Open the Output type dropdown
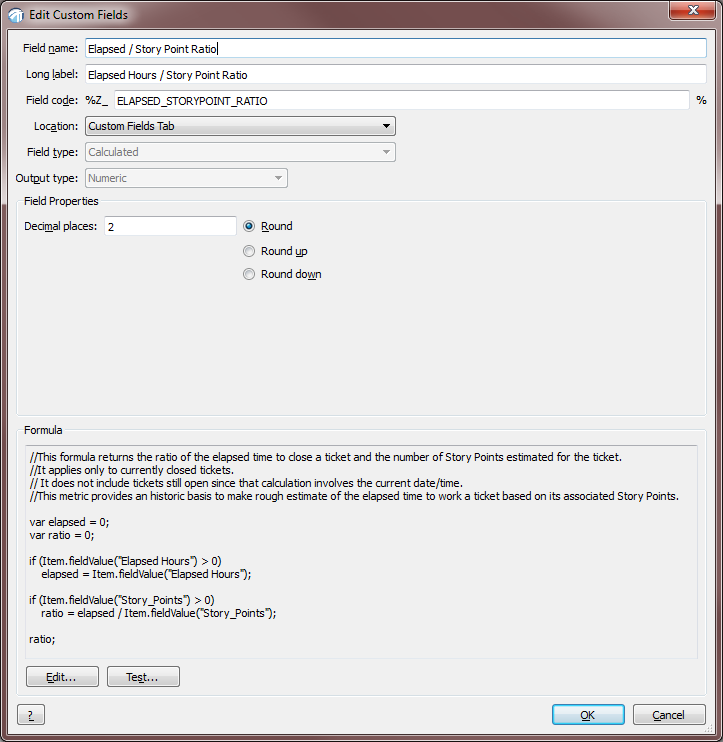This screenshot has height=742, width=723. [x=186, y=178]
